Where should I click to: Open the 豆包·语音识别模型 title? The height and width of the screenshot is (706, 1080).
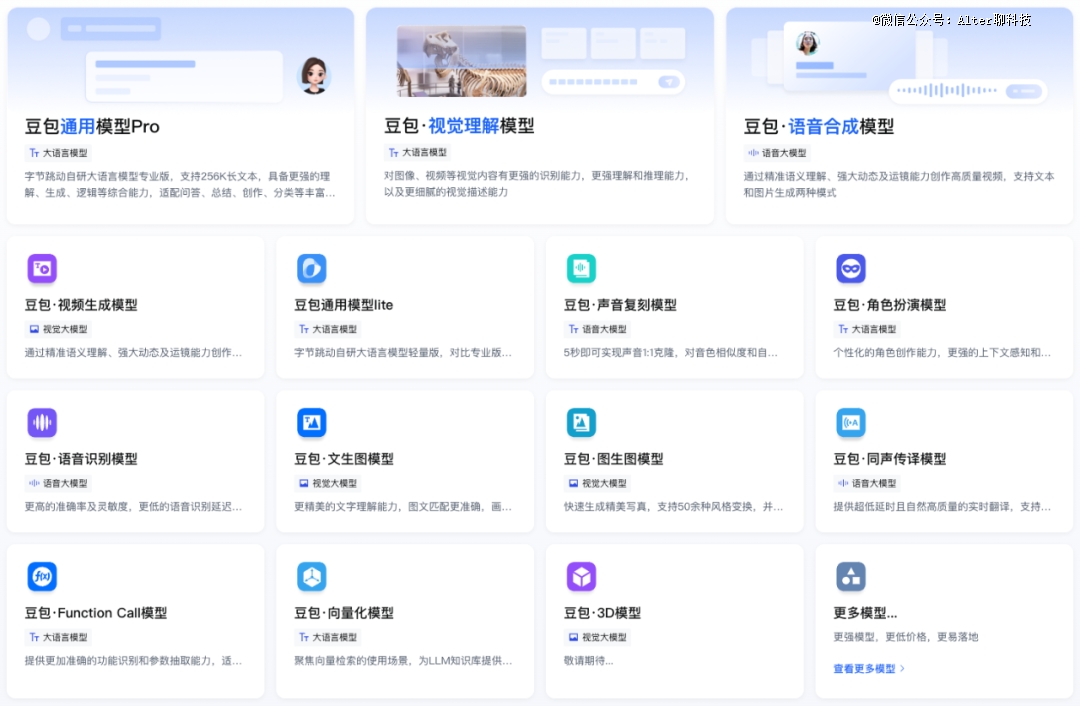click(x=81, y=459)
